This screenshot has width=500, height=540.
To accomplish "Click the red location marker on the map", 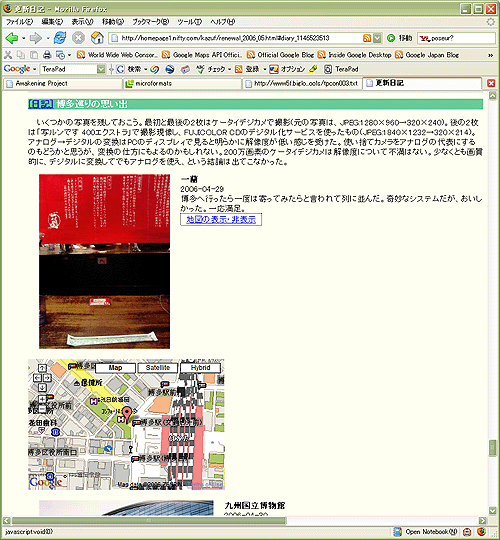I will click(127, 414).
